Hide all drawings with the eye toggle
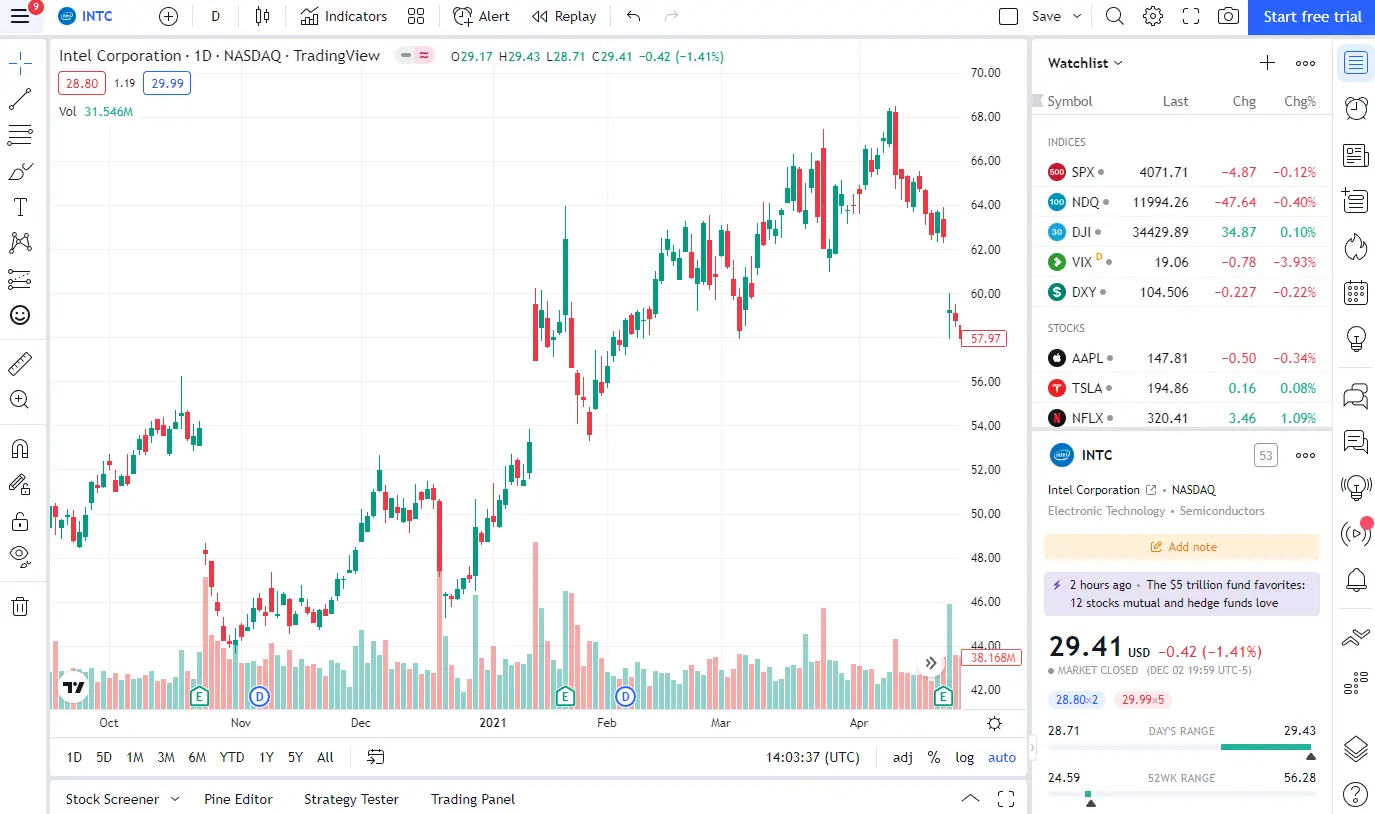 (21, 556)
